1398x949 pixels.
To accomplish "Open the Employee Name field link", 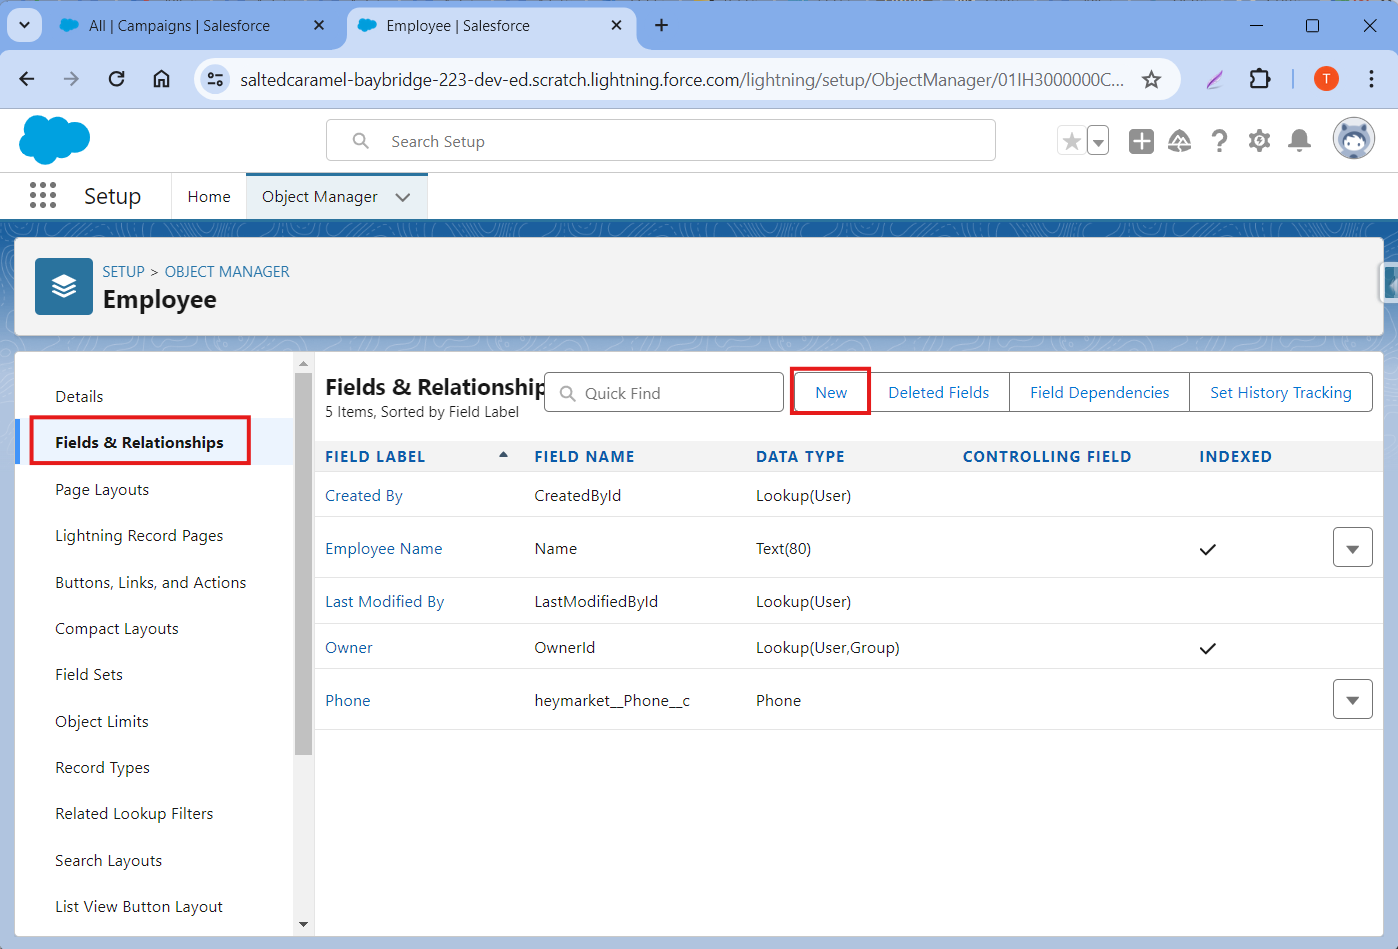I will (x=384, y=549).
